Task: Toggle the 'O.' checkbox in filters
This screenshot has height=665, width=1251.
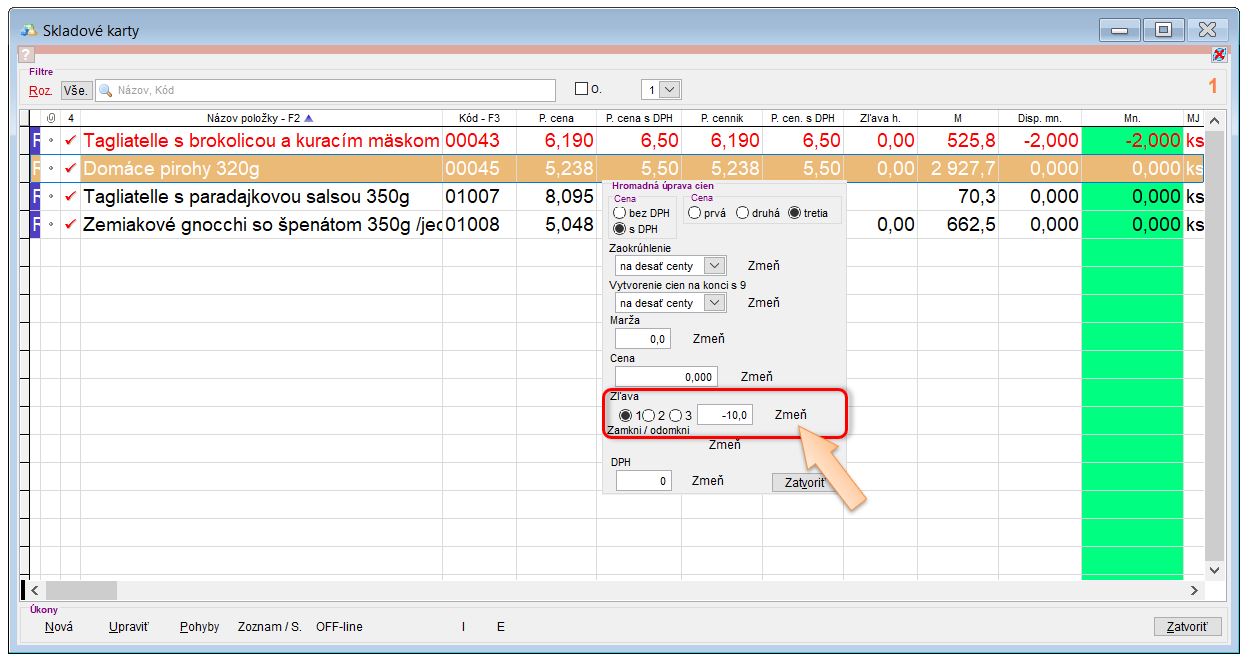Action: 581,89
